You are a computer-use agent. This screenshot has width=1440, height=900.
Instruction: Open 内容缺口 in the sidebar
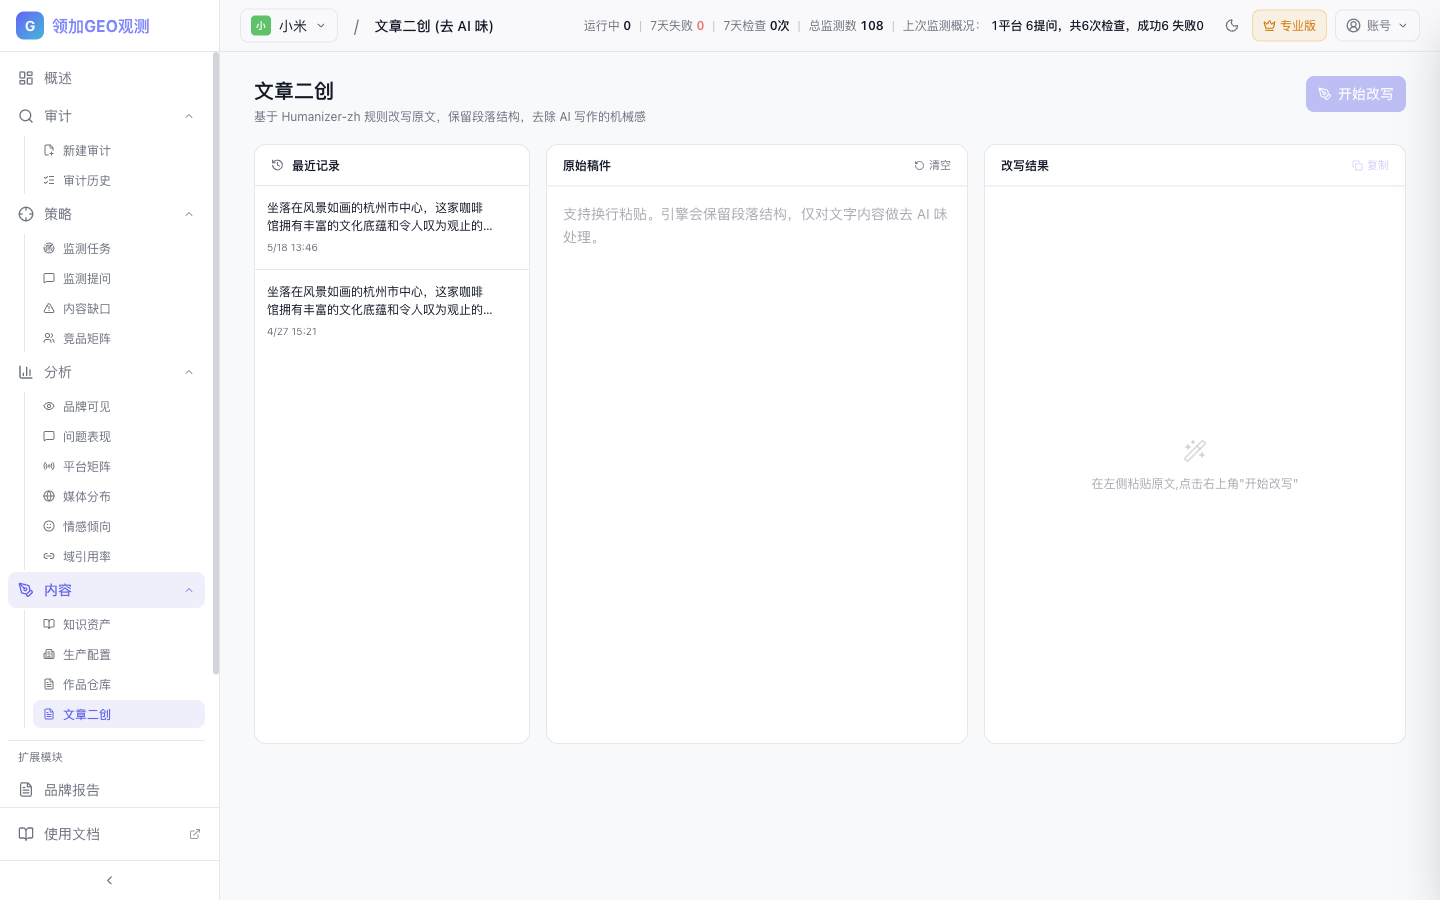(x=118, y=308)
